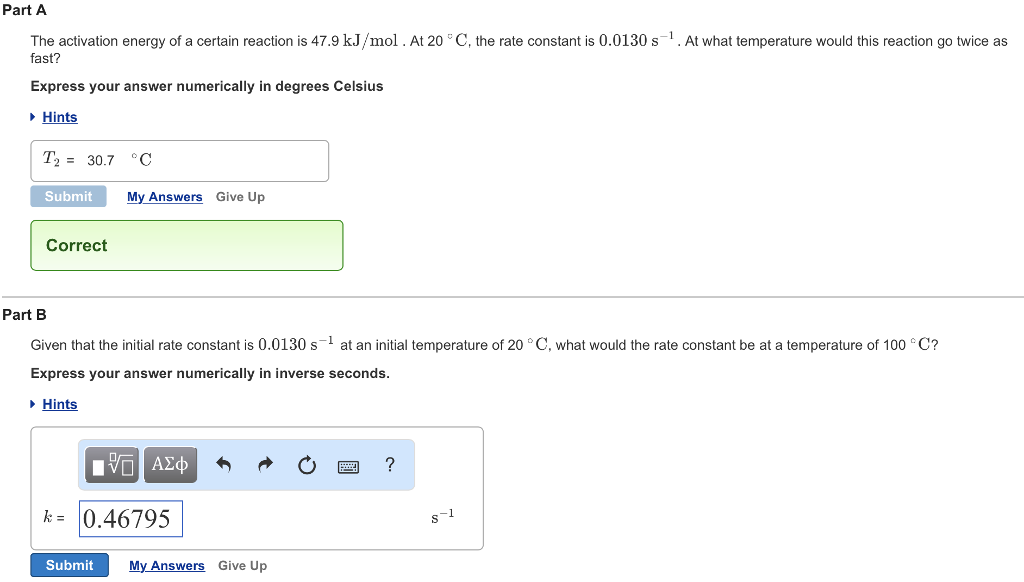
Task: Click Give Up for Part B
Action: (x=242, y=565)
